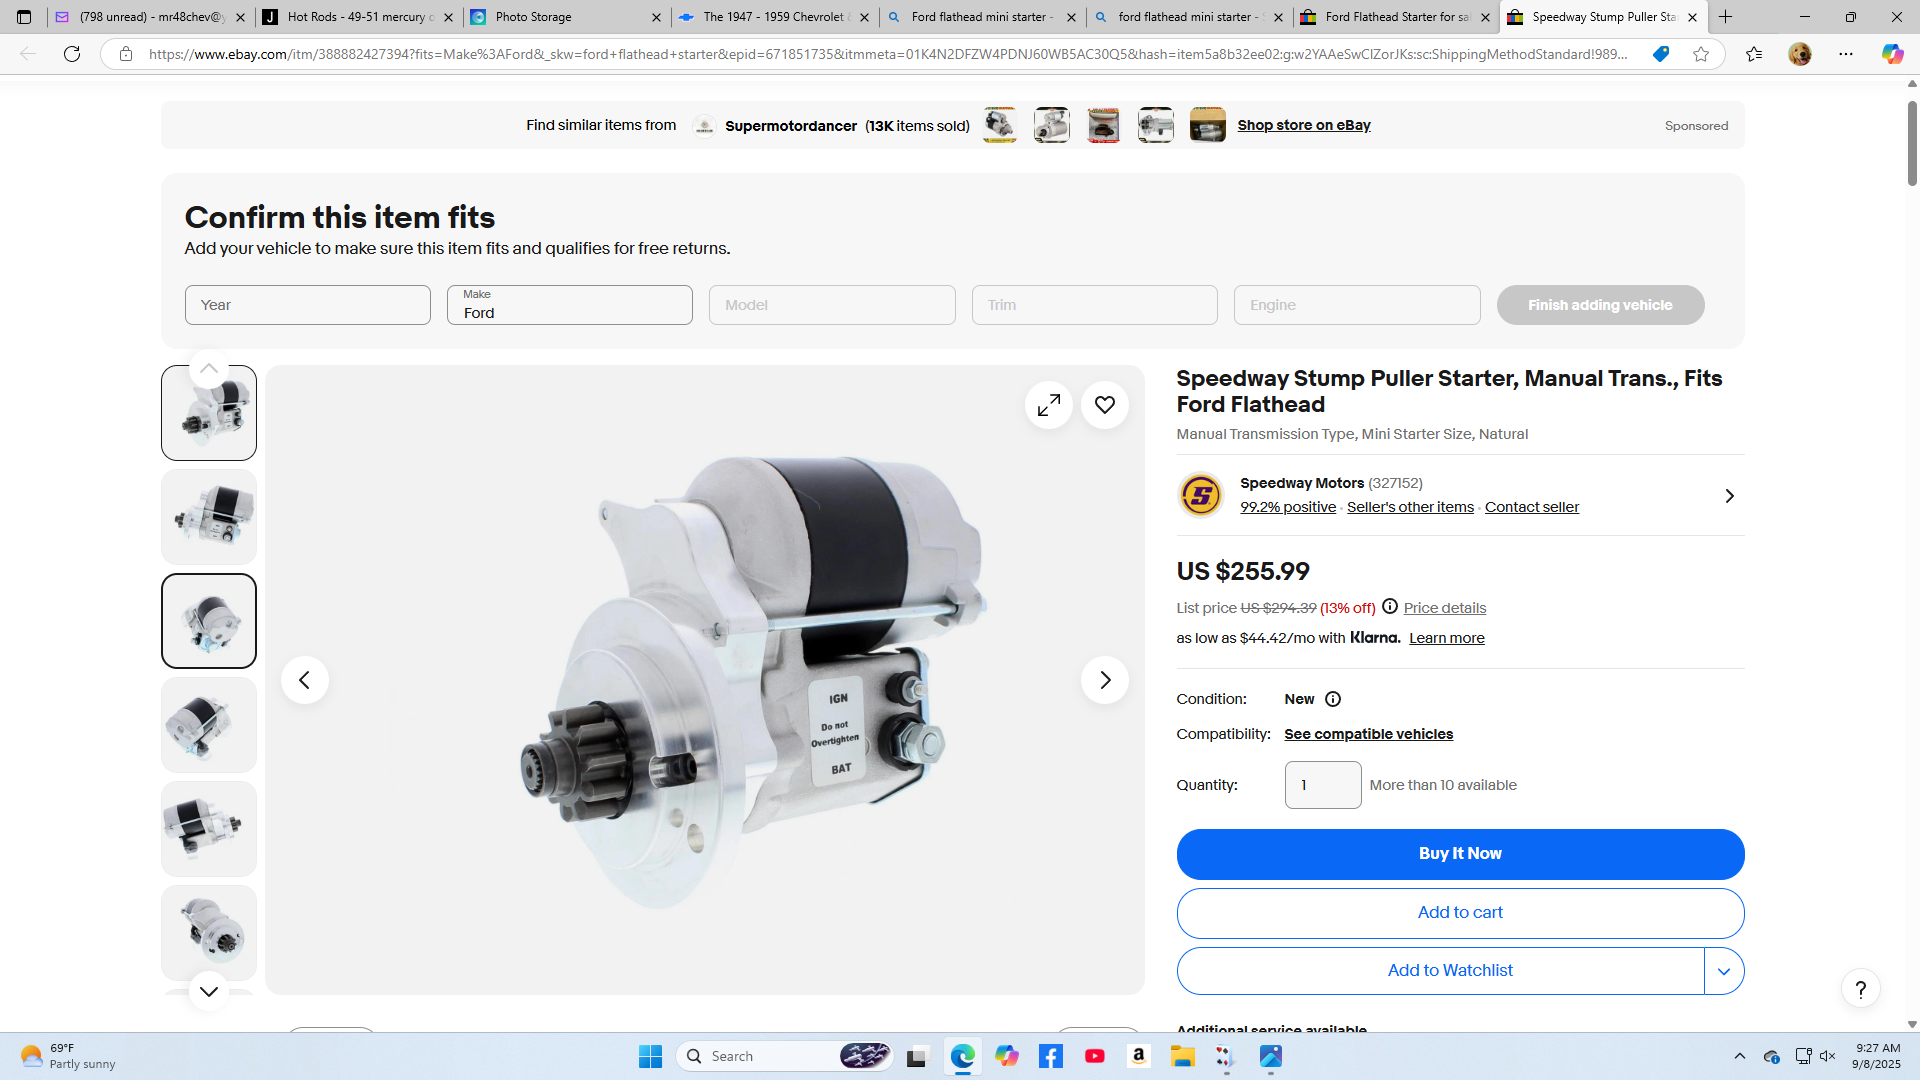Open the Year vehicle dropdown

307,305
